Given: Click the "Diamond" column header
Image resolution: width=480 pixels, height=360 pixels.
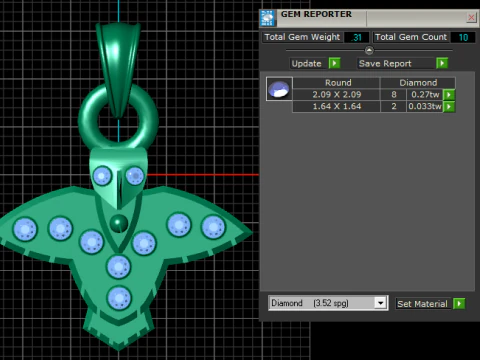Looking at the screenshot, I should click(x=418, y=83).
